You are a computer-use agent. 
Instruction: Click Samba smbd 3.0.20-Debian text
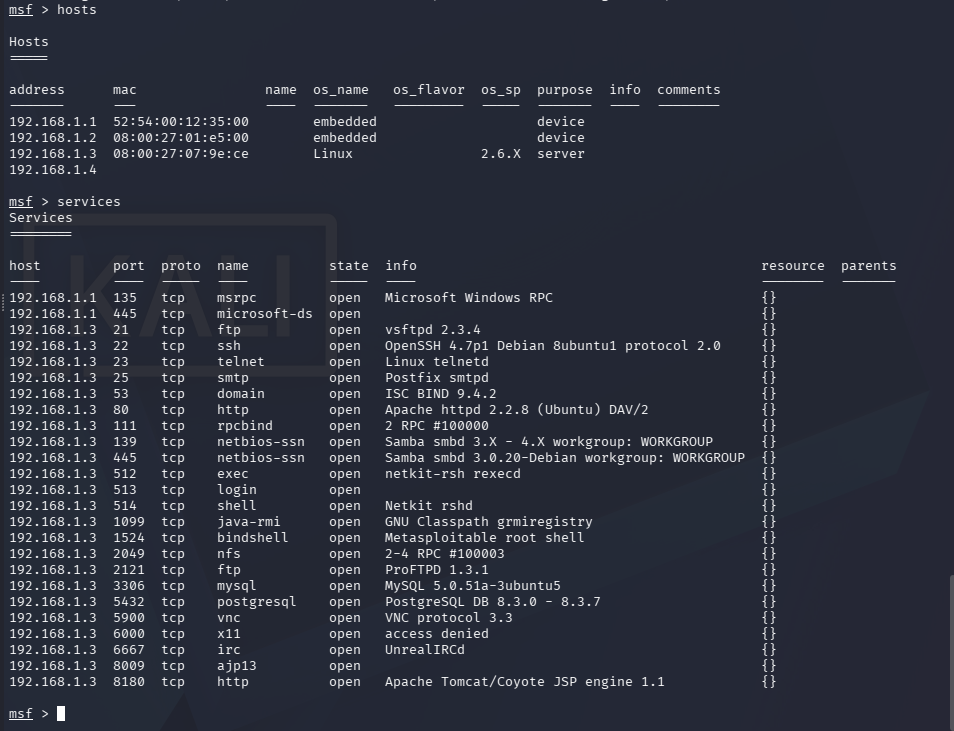[x=565, y=458]
